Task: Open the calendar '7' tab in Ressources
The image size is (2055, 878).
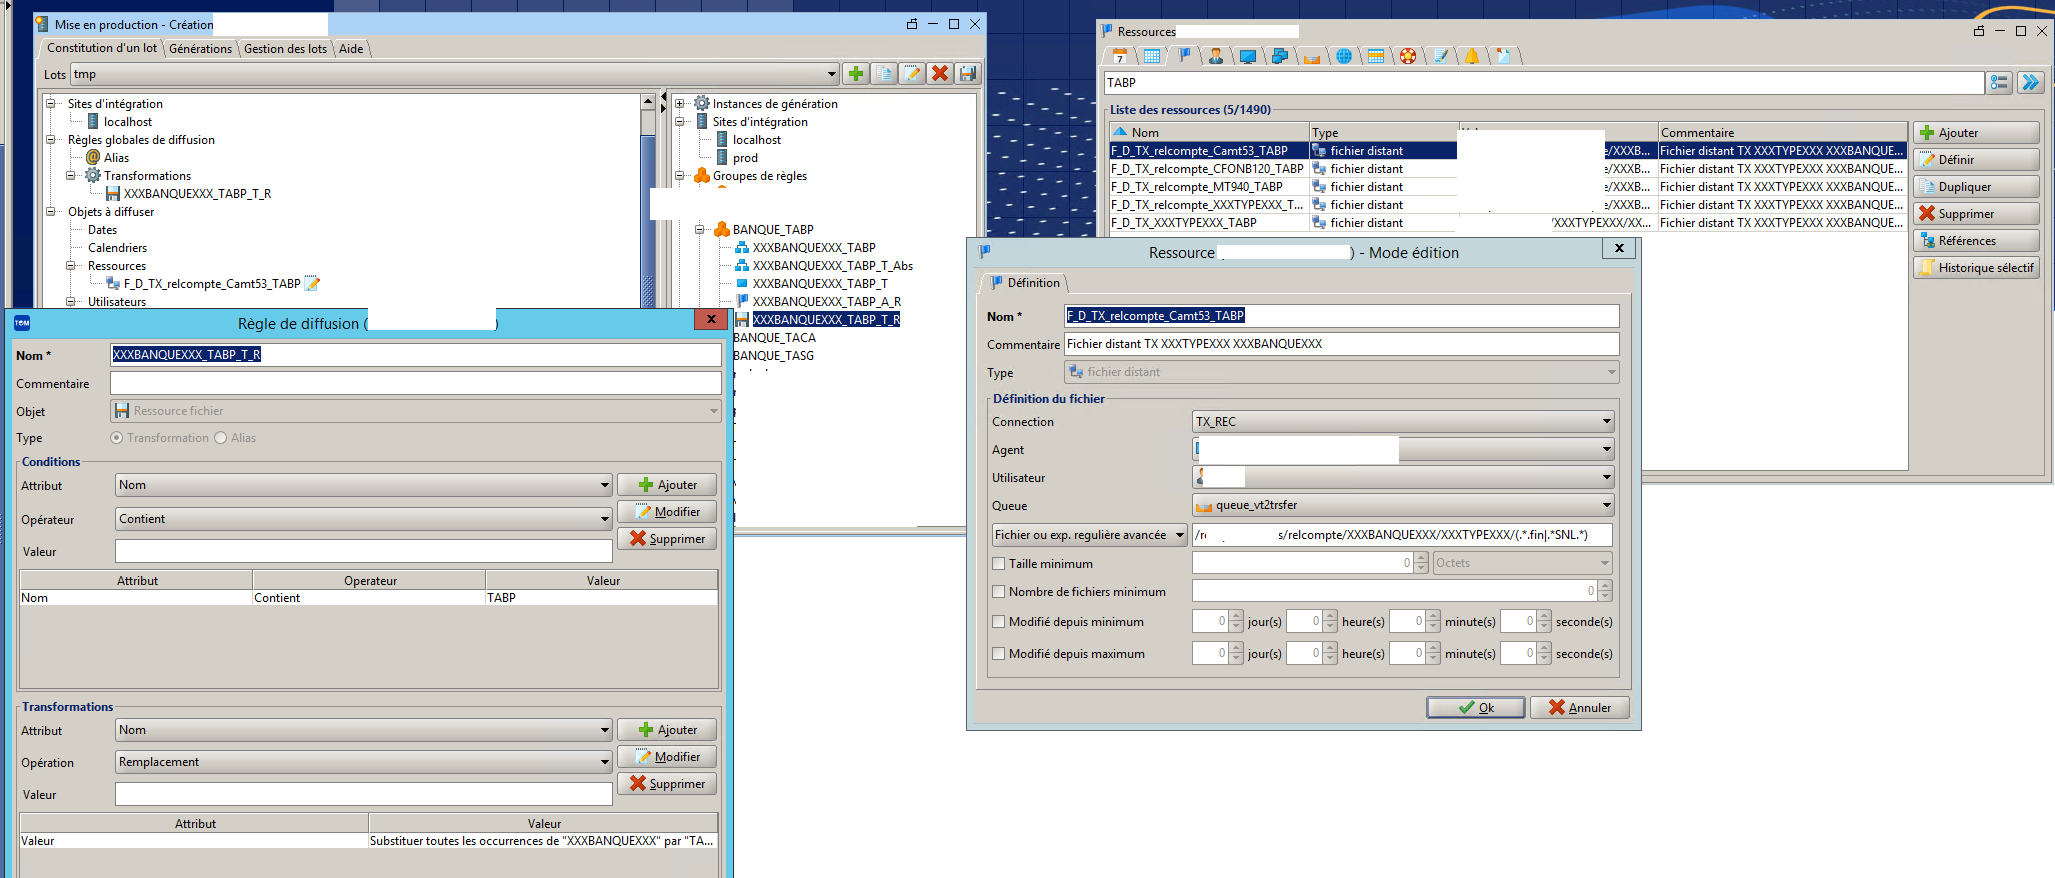Action: coord(1120,56)
